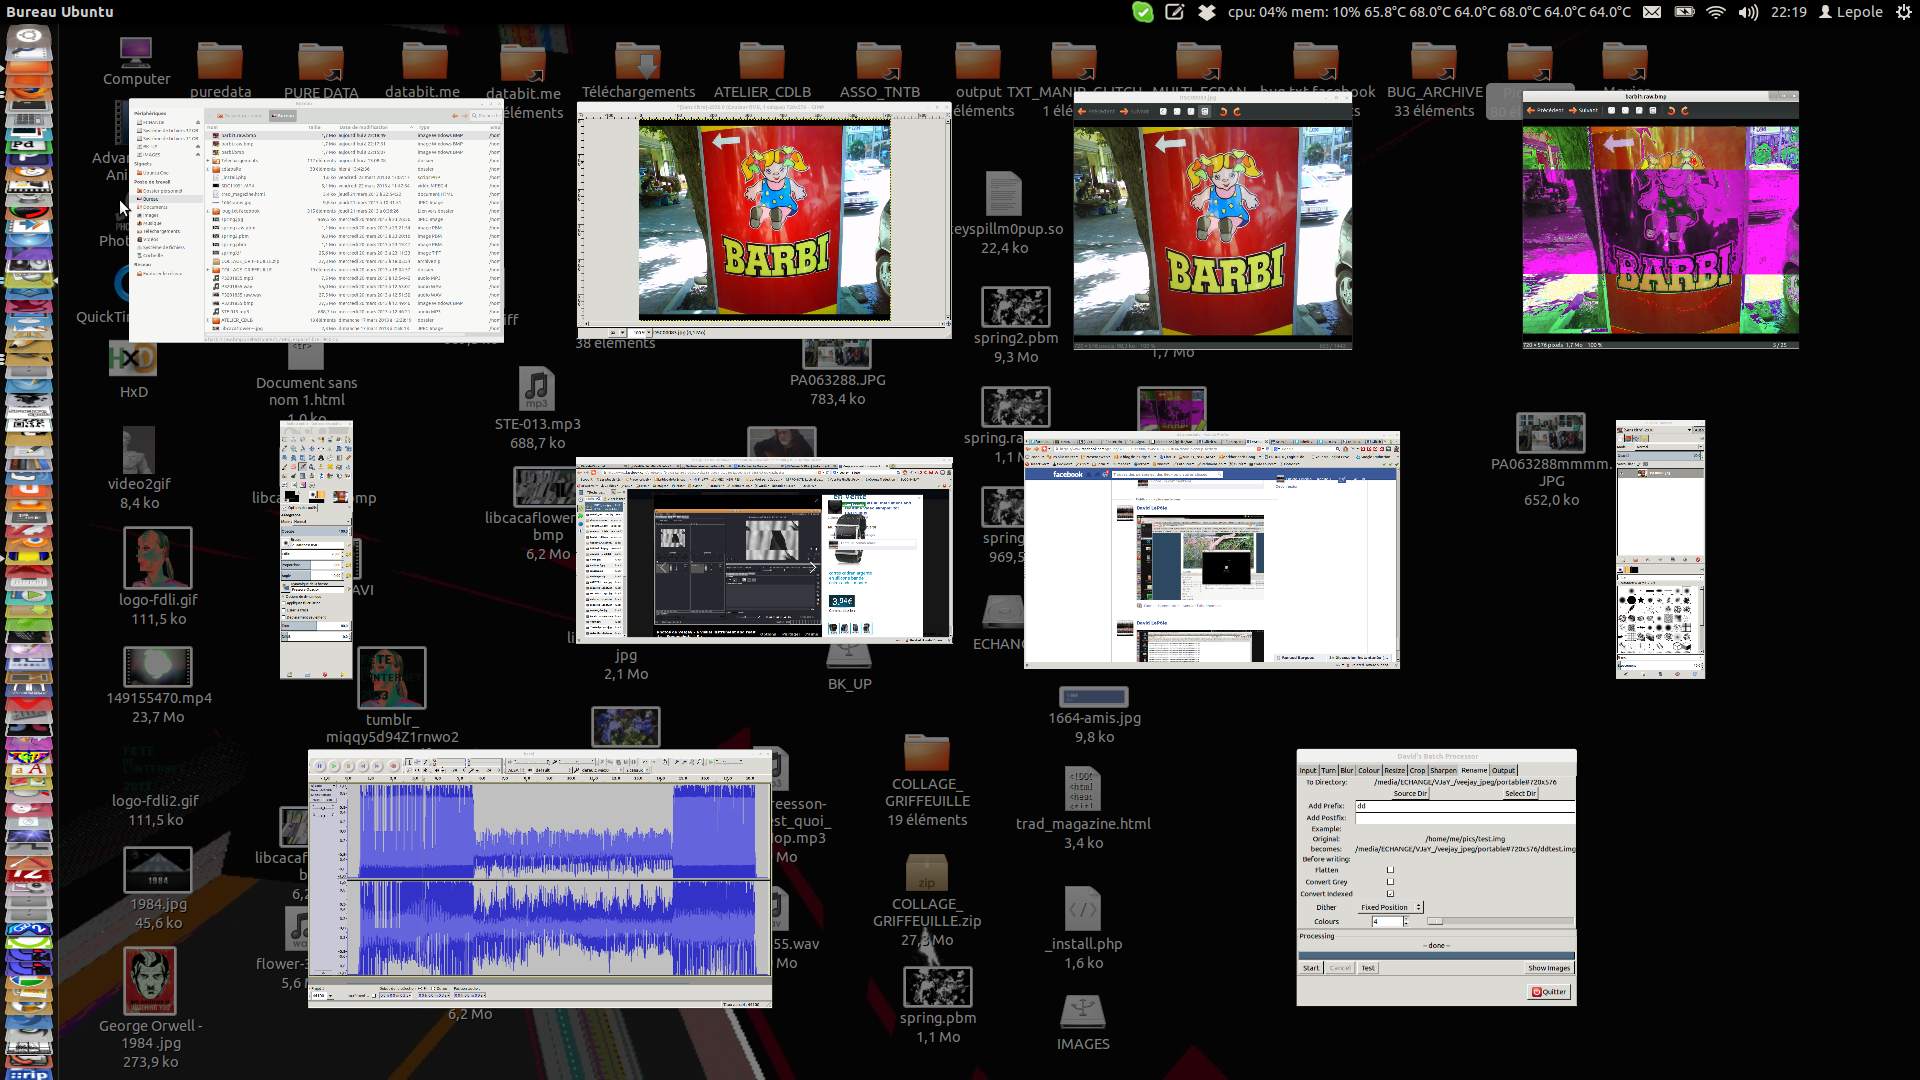The width and height of the screenshot is (1920, 1080).
Task: Open the Sharpen tab
Action: pyautogui.click(x=1443, y=770)
